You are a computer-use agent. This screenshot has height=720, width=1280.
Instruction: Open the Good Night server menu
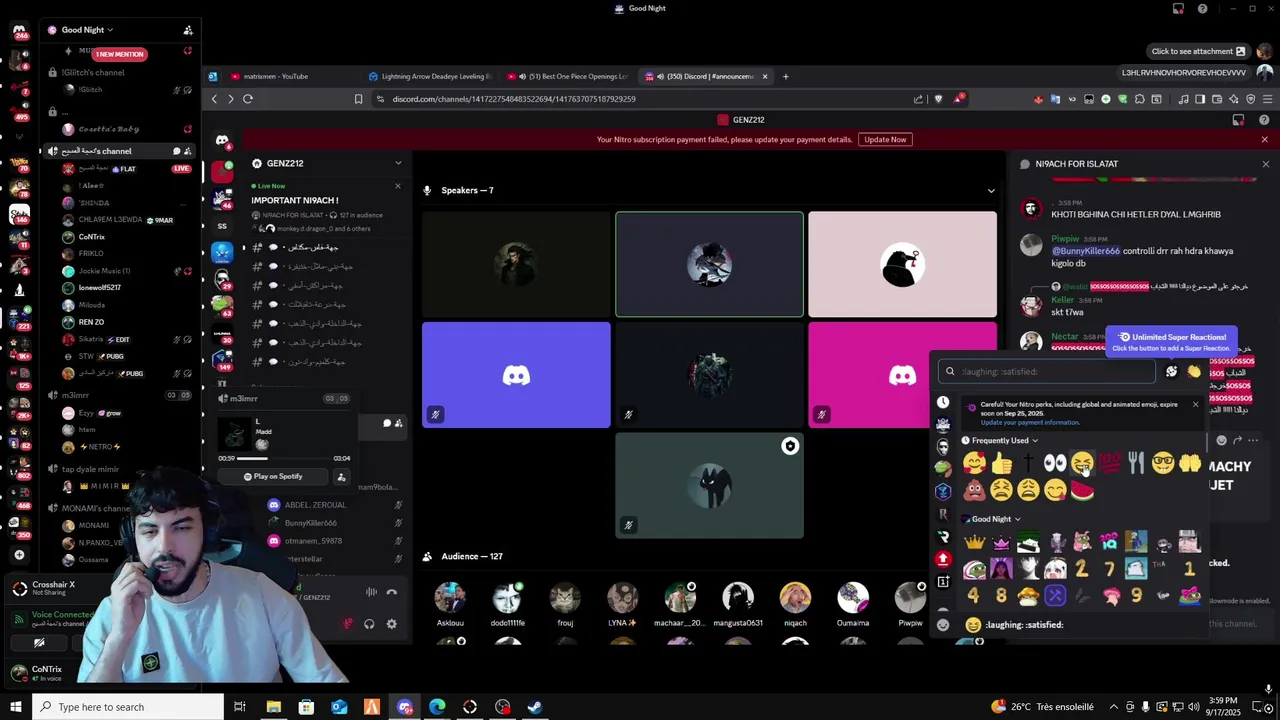pyautogui.click(x=88, y=30)
